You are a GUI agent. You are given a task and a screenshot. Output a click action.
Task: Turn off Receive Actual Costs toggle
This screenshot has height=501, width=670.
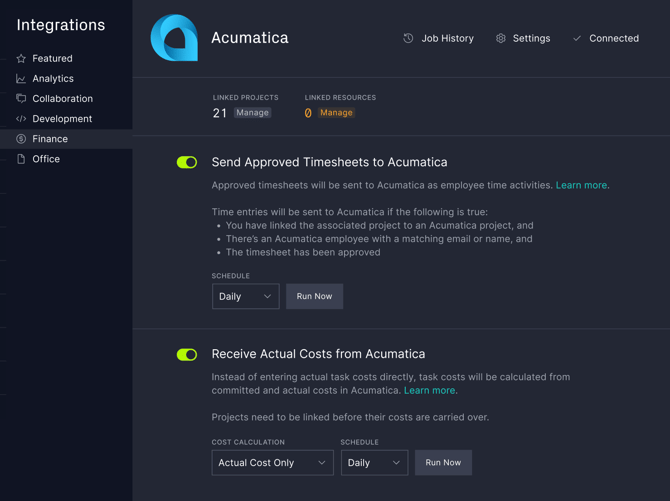click(187, 354)
